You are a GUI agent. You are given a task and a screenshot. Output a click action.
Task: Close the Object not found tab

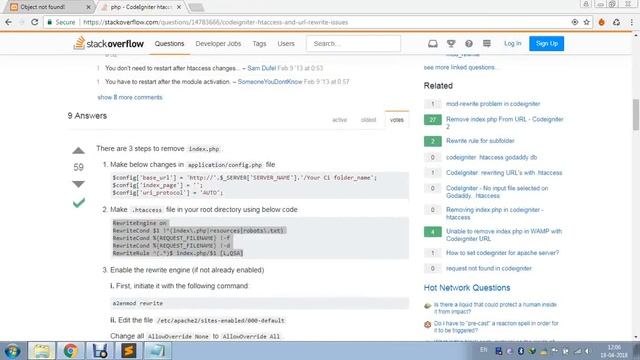(x=89, y=7)
